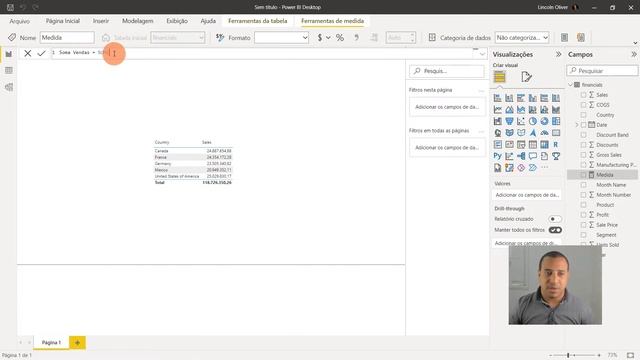640x360 pixels.
Task: Collapse the Visualizações pane
Action: (558, 54)
